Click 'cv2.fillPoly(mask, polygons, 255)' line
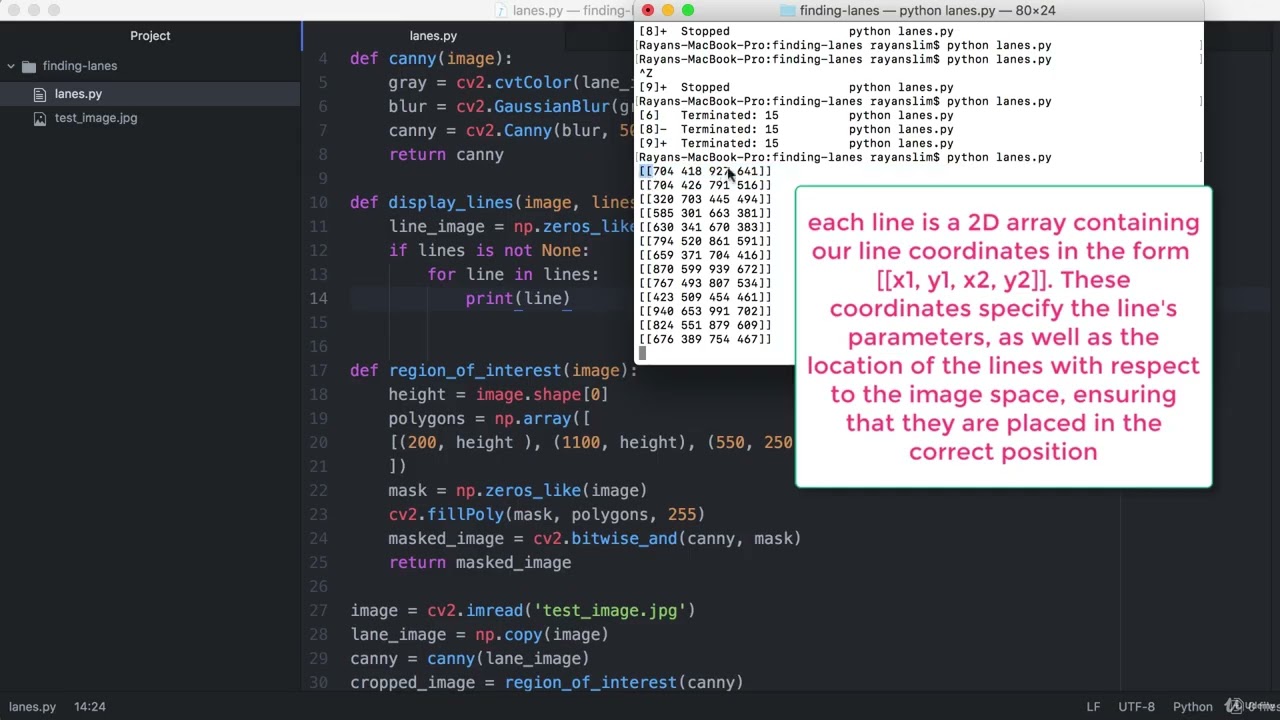 (547, 514)
